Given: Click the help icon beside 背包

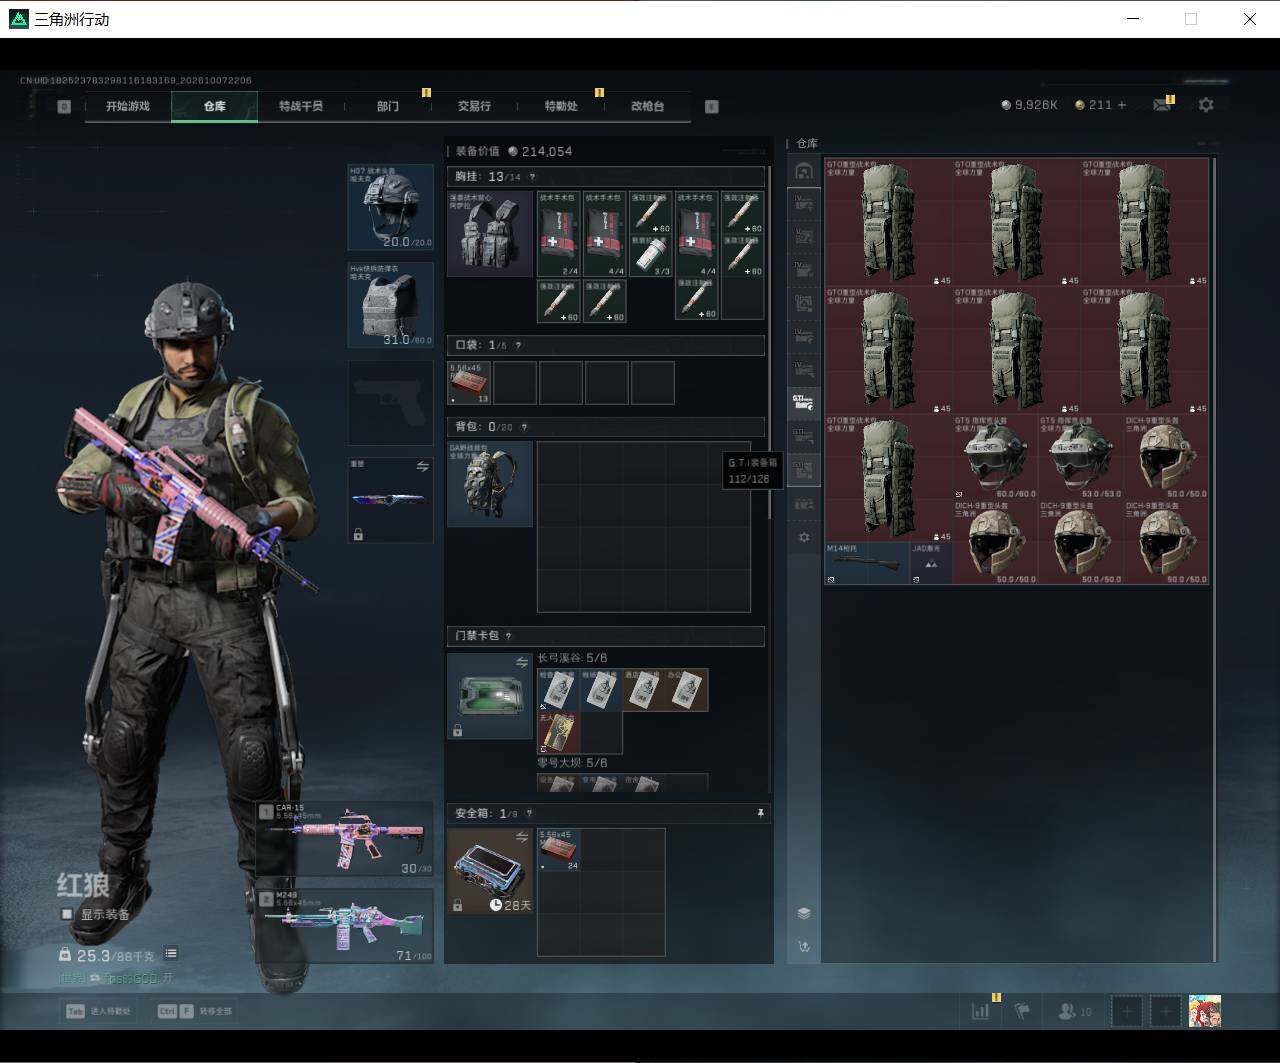Looking at the screenshot, I should click(x=524, y=427).
